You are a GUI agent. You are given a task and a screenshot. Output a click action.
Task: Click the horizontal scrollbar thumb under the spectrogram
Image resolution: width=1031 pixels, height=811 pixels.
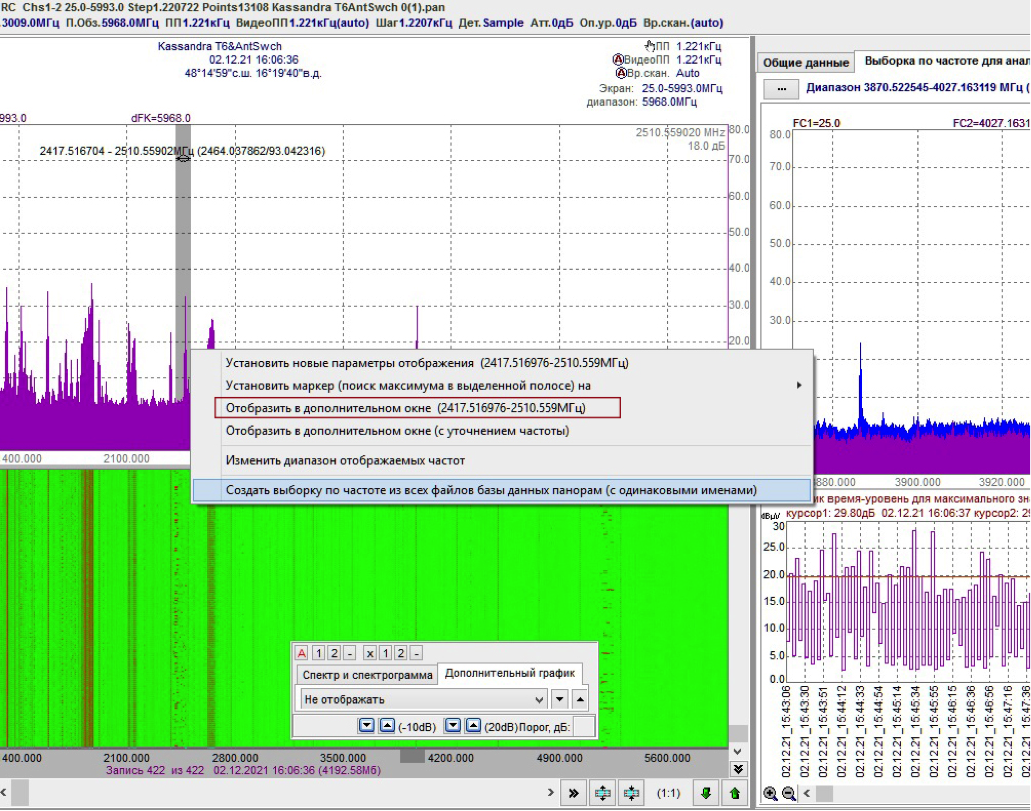(19, 793)
